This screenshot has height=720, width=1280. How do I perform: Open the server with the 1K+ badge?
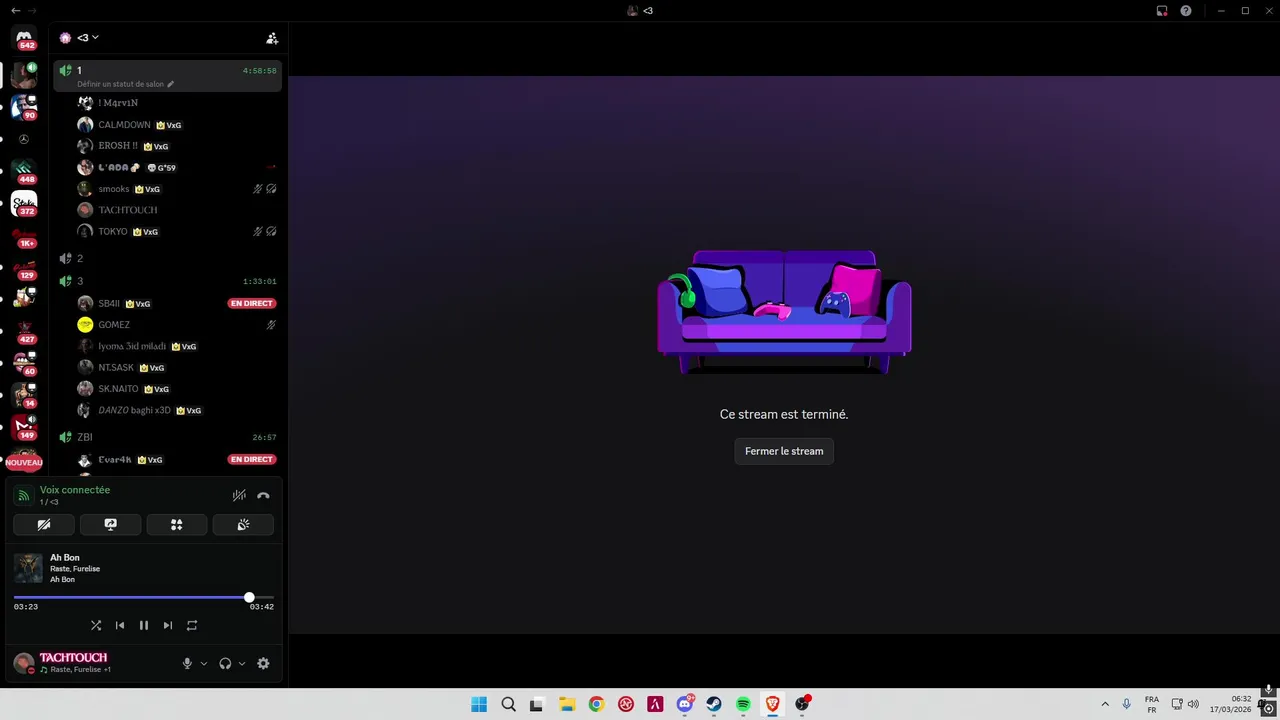[x=24, y=235]
